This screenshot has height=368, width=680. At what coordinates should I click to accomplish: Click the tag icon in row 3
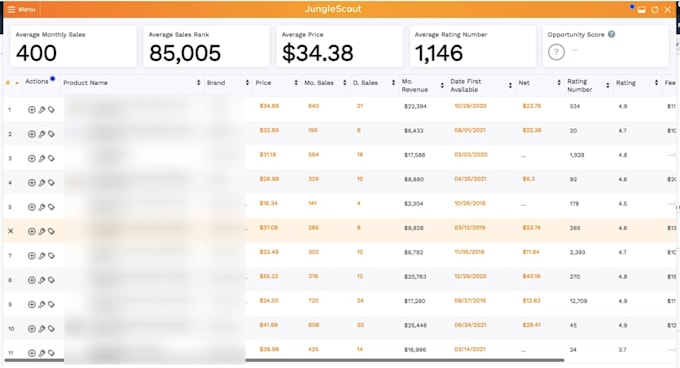pyautogui.click(x=51, y=158)
